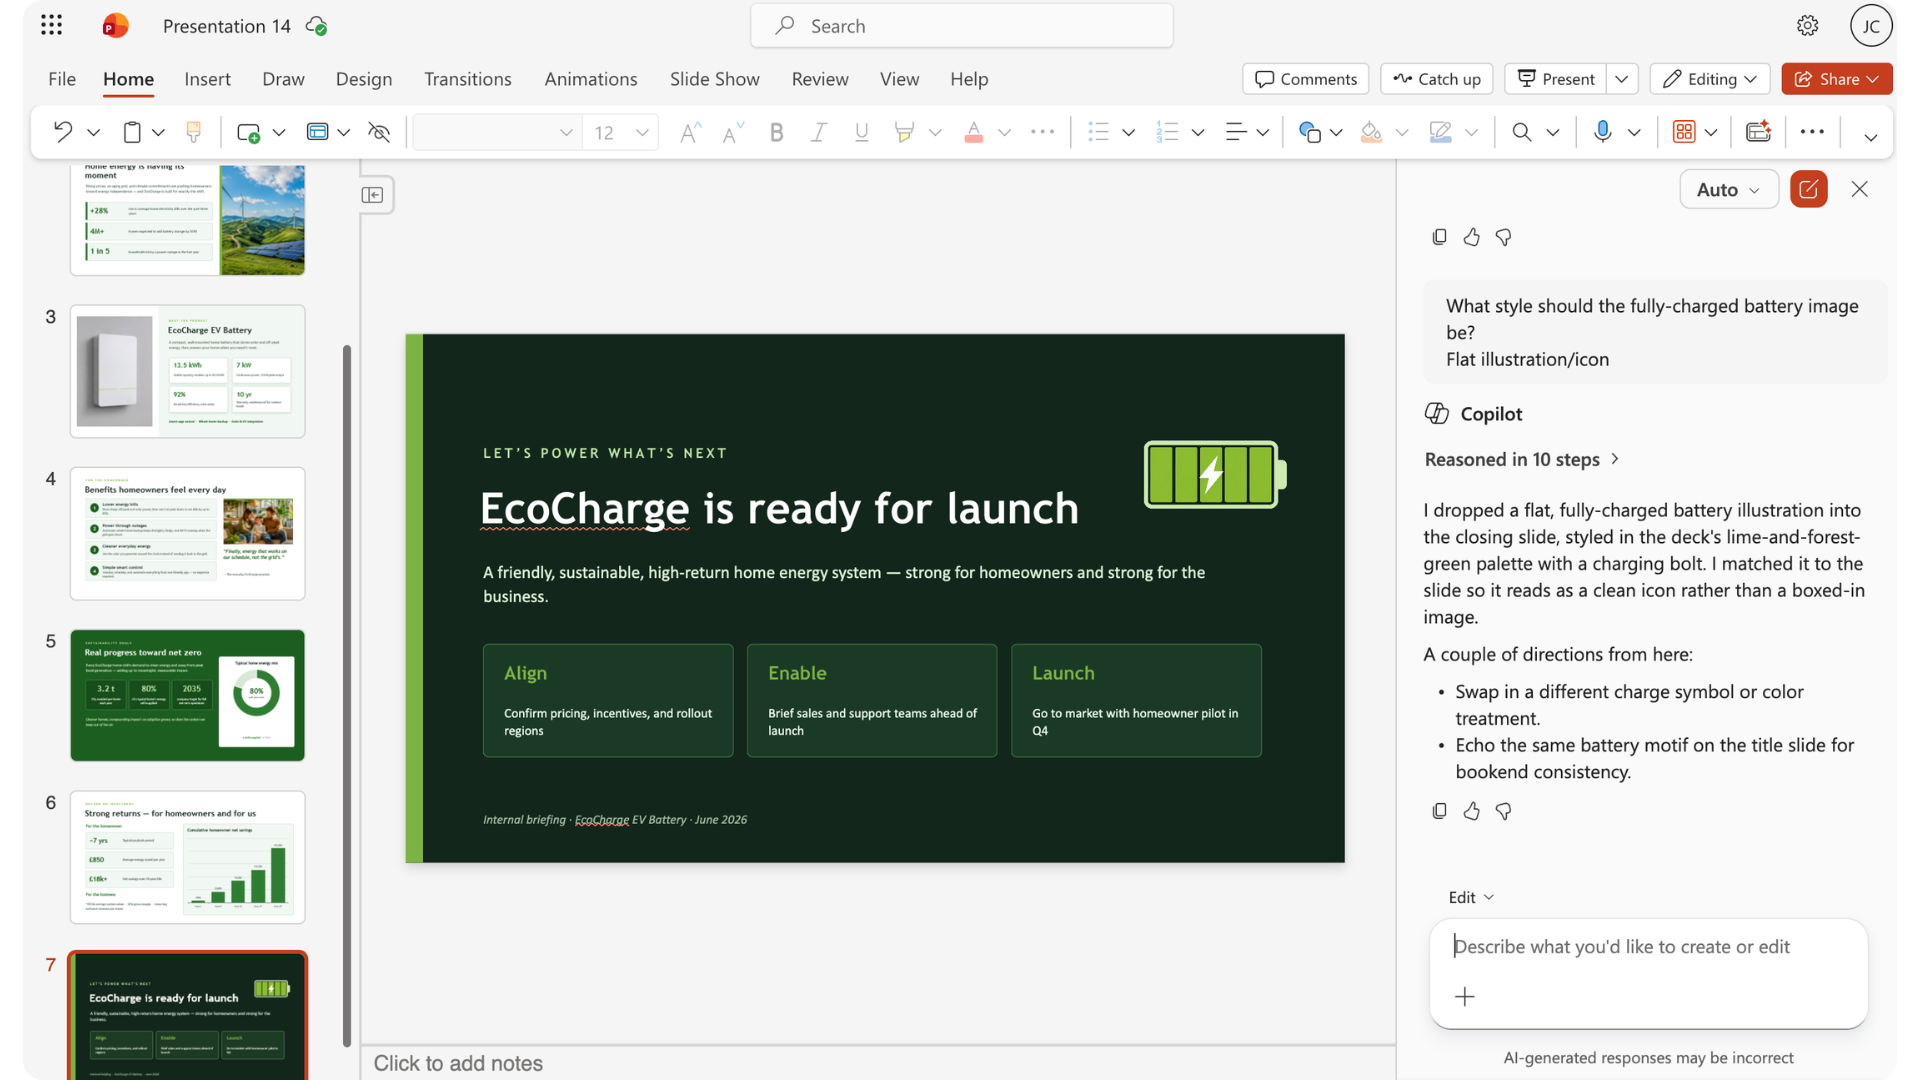Click the shape outline color pen
1920x1080 pixels.
1440,132
